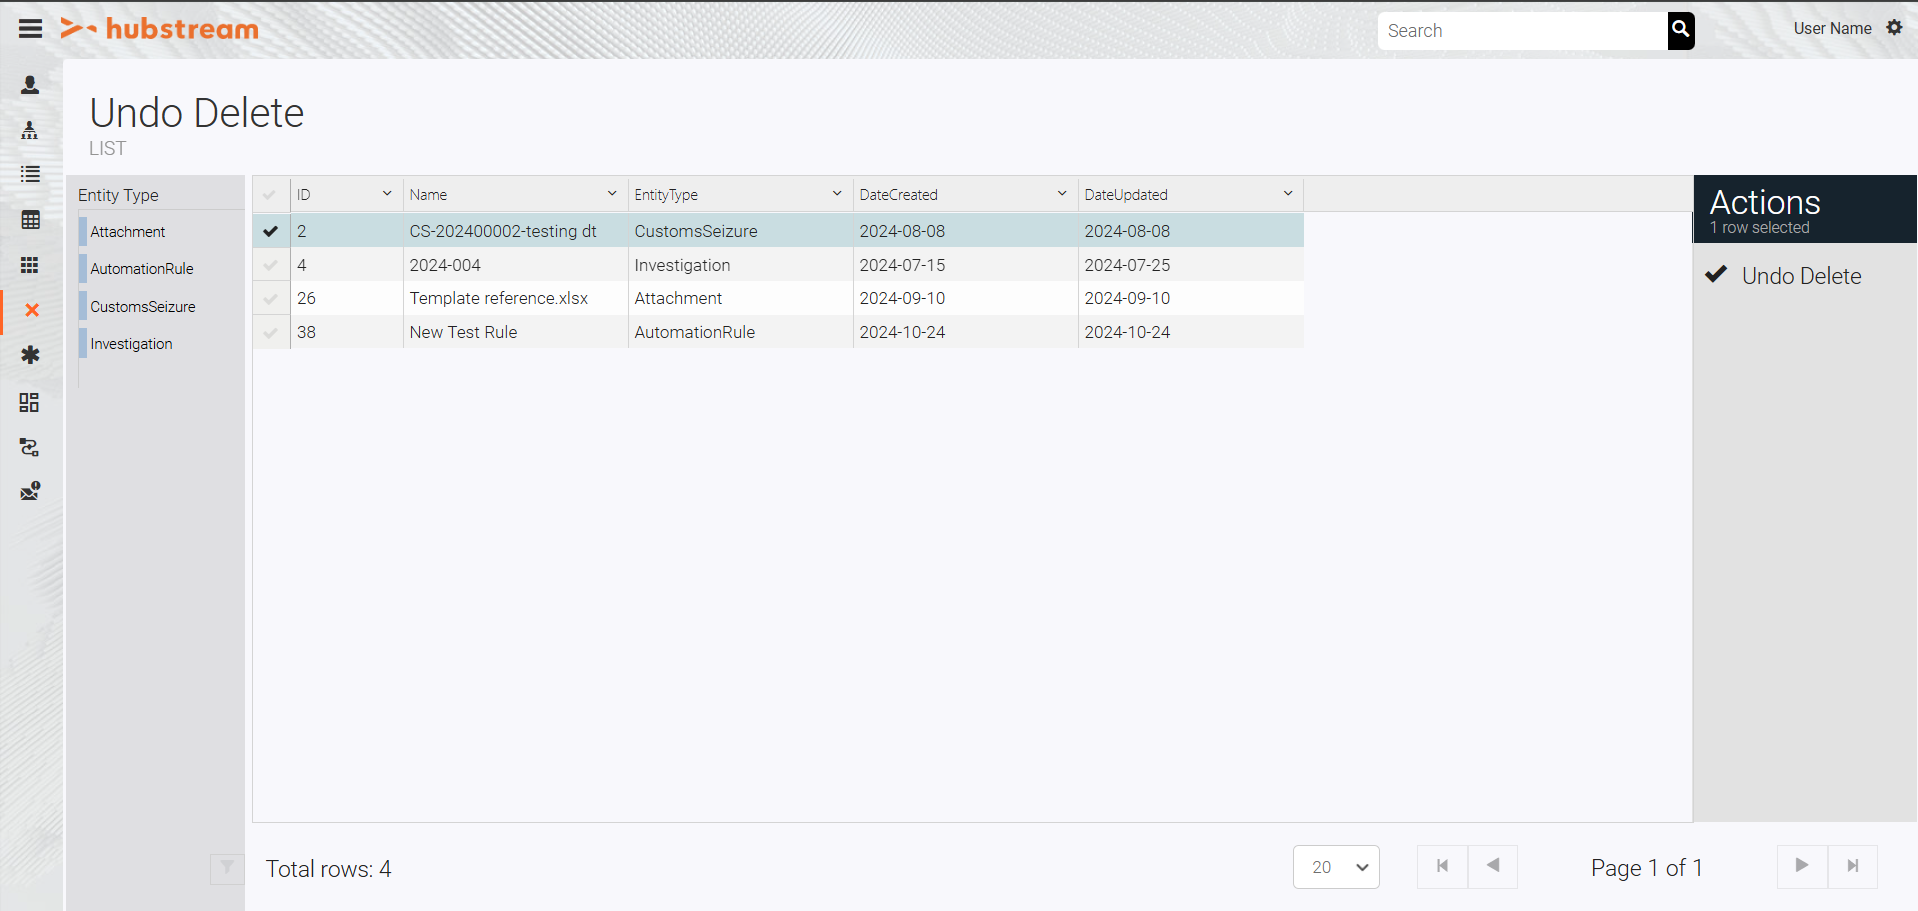Open the hamburger menu icon

30,29
